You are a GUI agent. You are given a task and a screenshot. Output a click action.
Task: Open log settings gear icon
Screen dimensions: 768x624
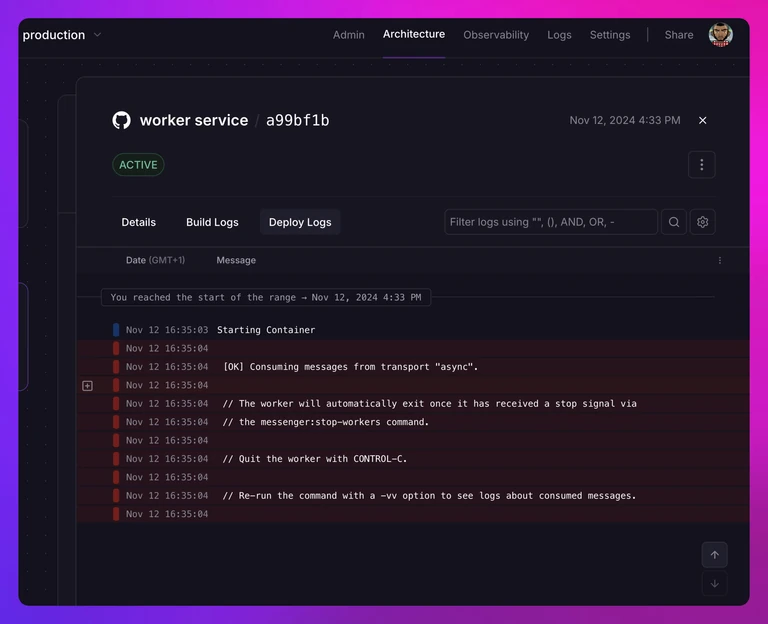coord(702,222)
